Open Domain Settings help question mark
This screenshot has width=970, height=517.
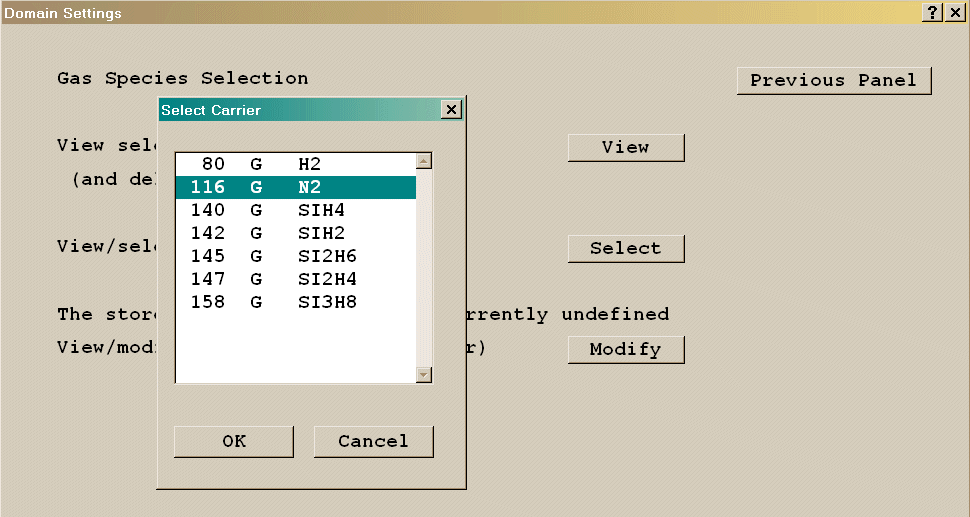(933, 12)
